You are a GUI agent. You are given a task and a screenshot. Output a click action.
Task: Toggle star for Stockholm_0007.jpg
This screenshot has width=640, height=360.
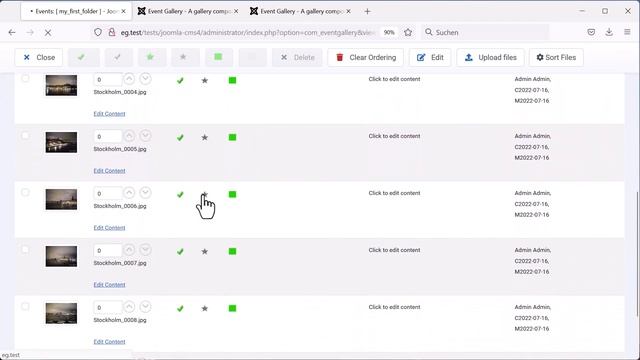tap(205, 251)
